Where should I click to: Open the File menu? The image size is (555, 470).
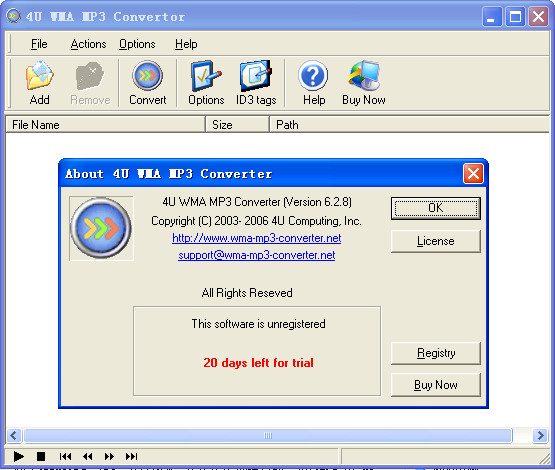click(x=39, y=44)
